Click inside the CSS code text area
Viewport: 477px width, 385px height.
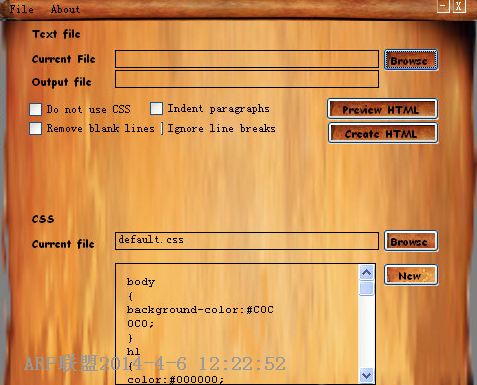[x=237, y=324]
